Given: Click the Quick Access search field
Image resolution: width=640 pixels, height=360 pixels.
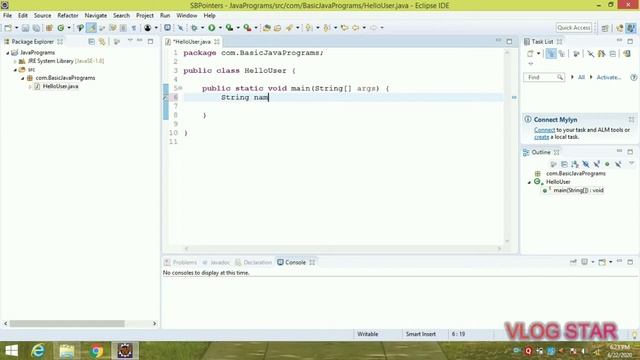Looking at the screenshot, I should tap(573, 28).
